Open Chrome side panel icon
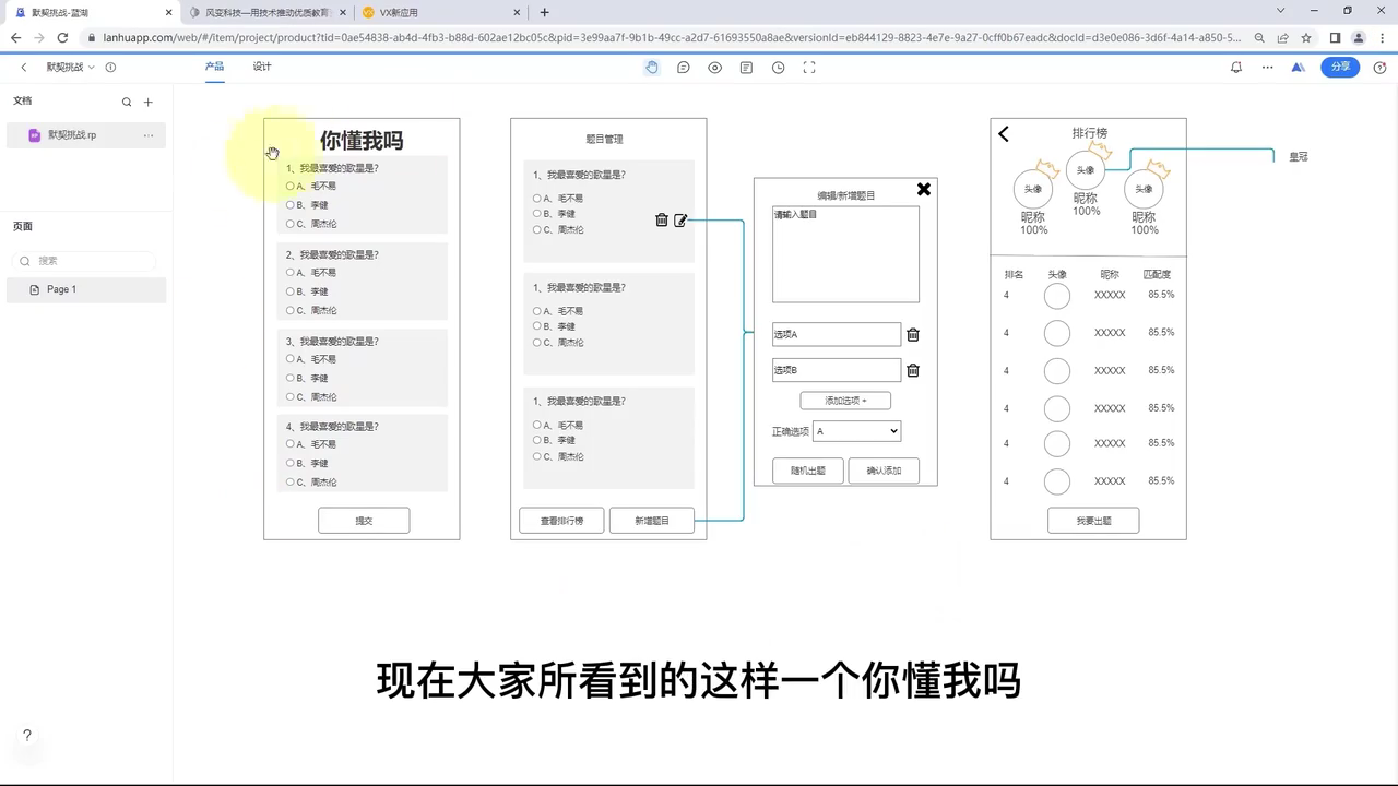1398x786 pixels. coord(1334,38)
